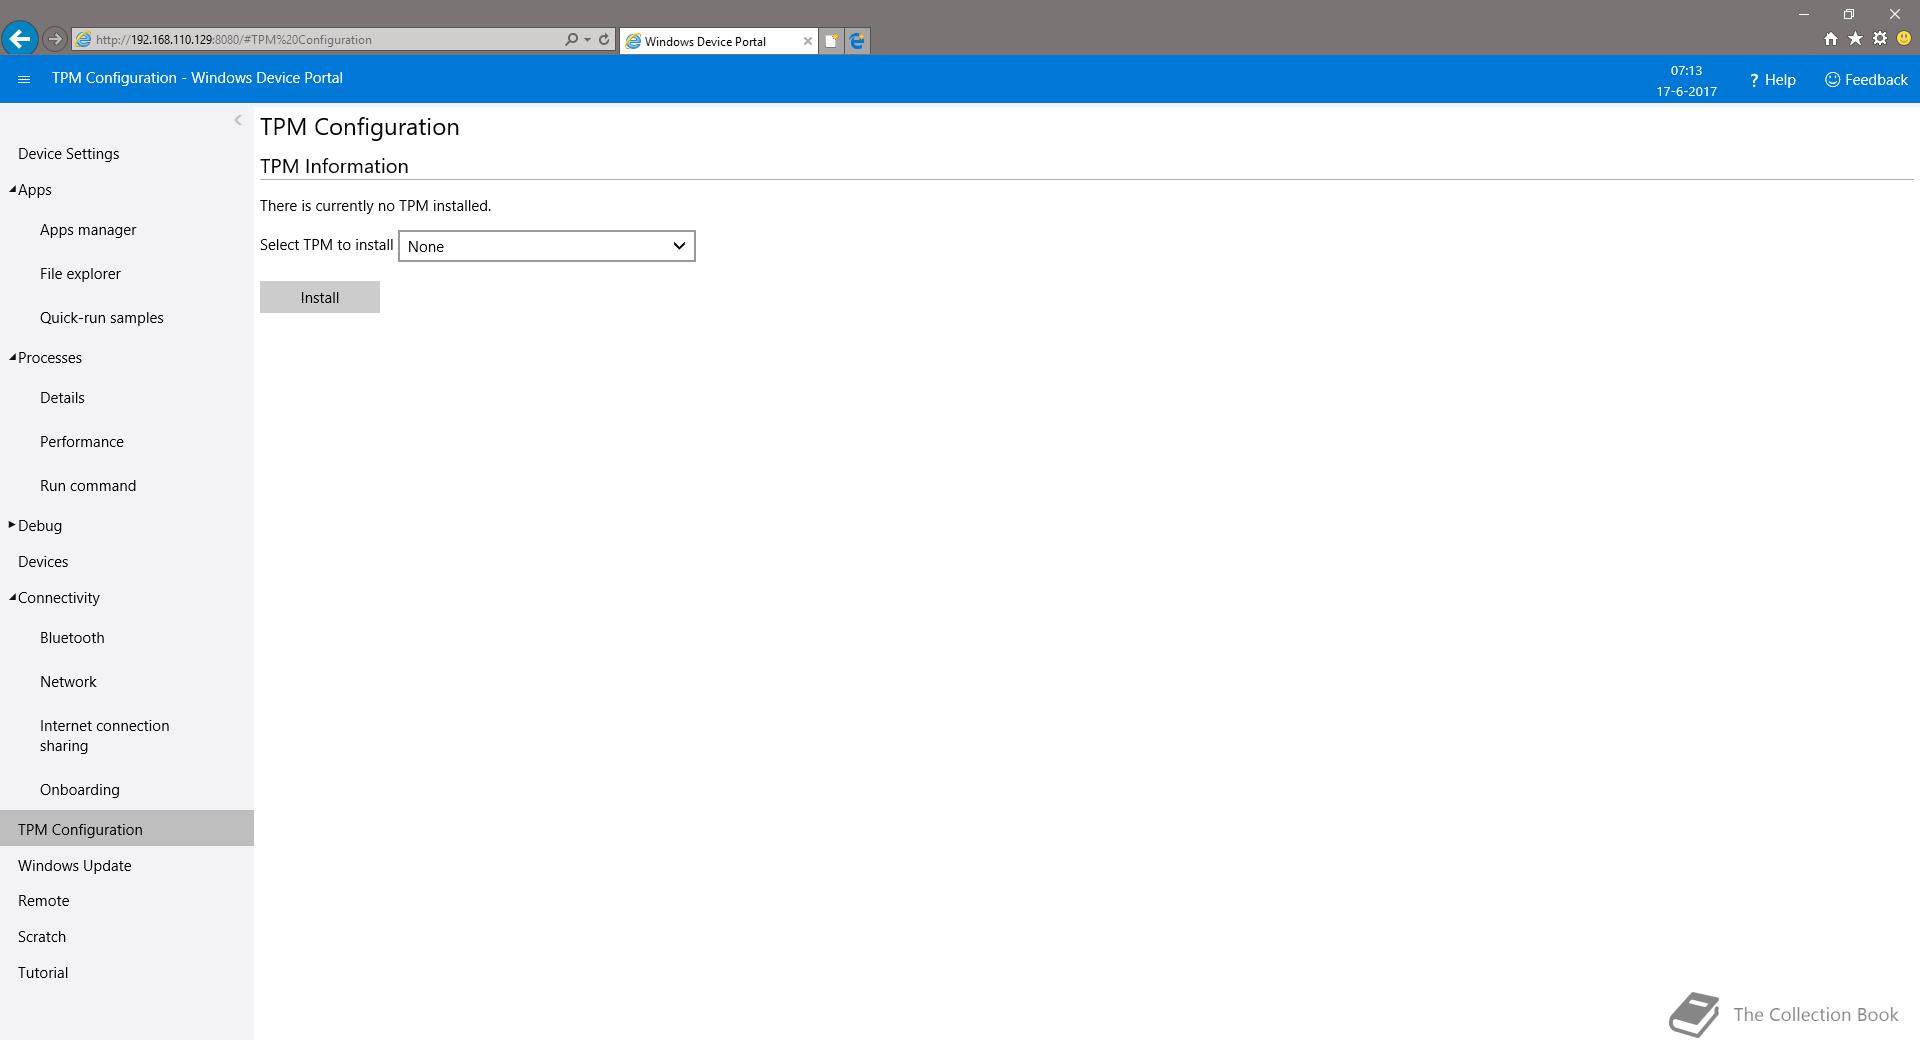Screen dimensions: 1920x1040
Task: Open a new browser tab
Action: (x=831, y=41)
